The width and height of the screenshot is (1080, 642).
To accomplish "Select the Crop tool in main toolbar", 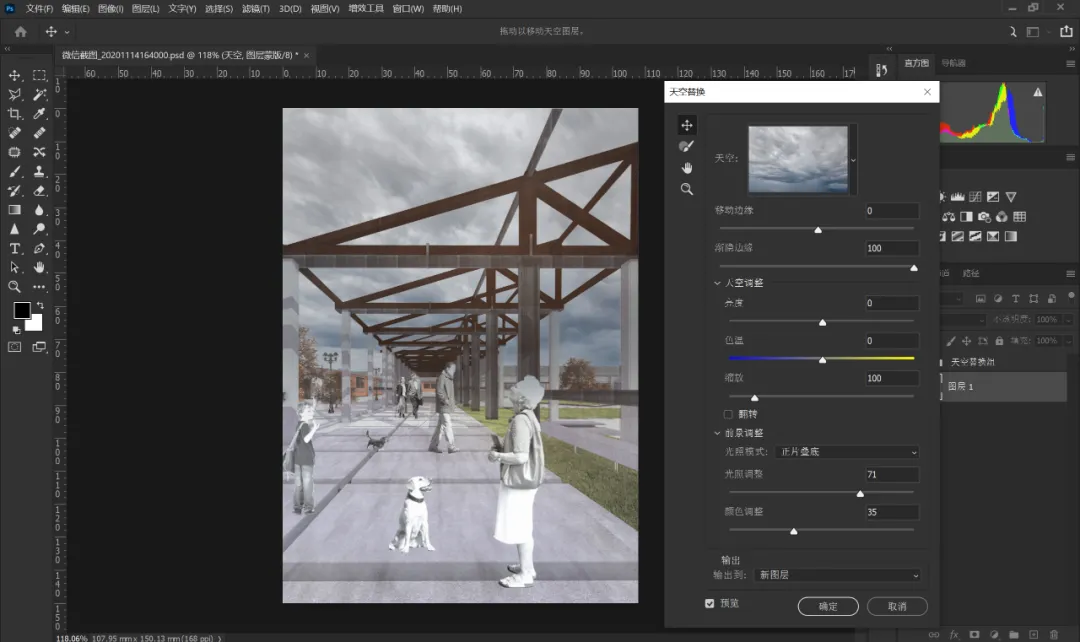I will (15, 114).
